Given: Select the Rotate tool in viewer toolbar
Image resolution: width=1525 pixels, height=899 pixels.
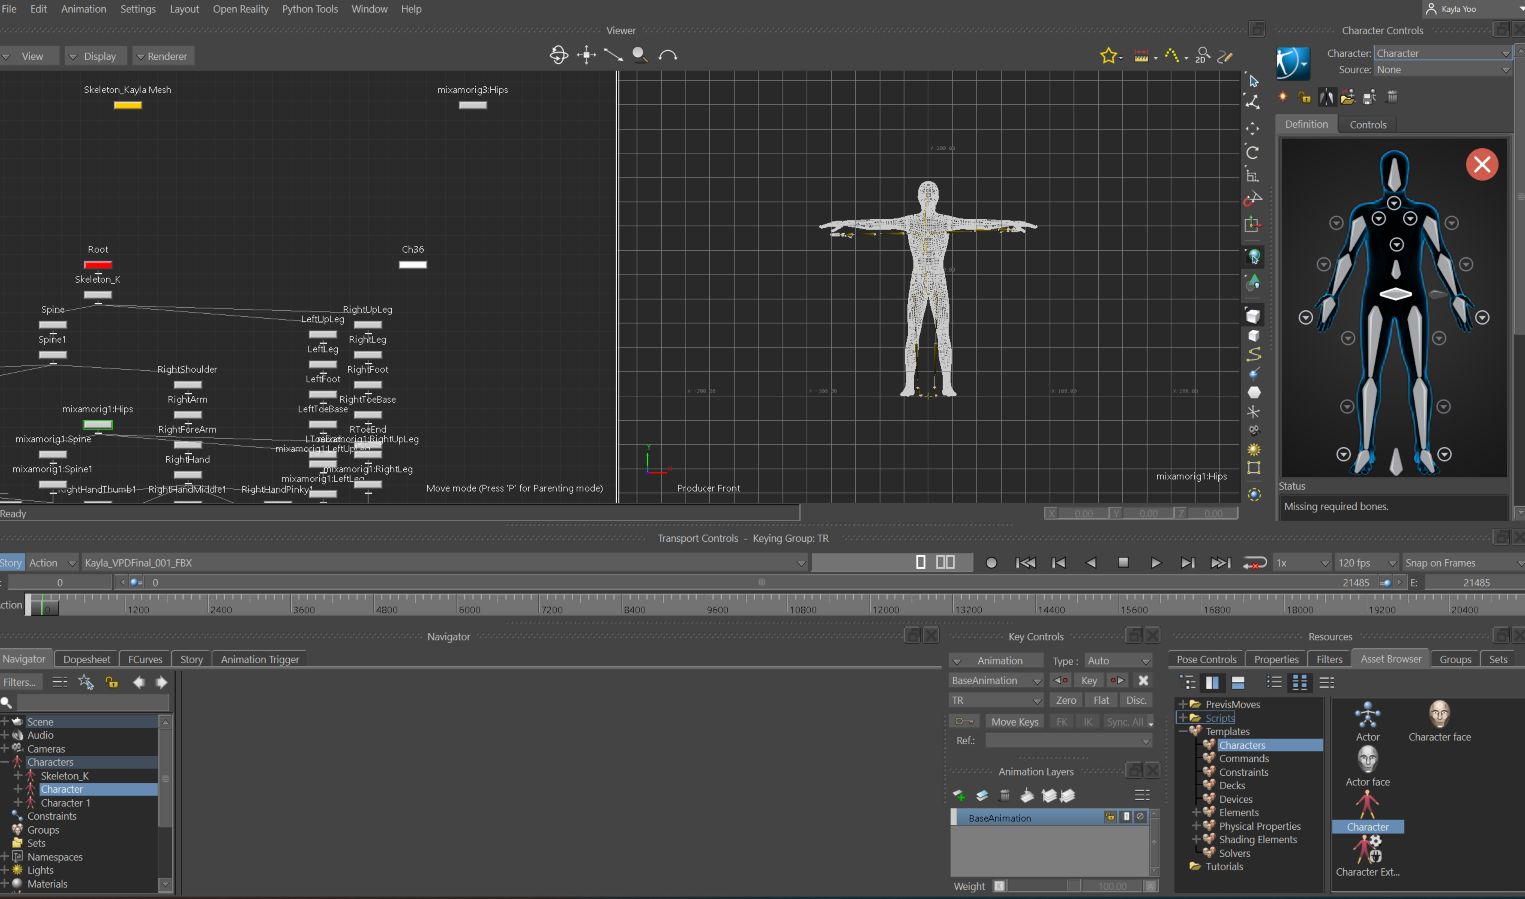Looking at the screenshot, I should tap(1252, 152).
